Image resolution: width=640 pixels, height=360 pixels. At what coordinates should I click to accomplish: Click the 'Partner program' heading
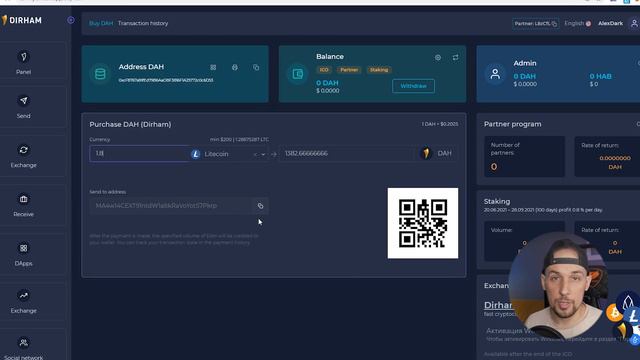513,124
